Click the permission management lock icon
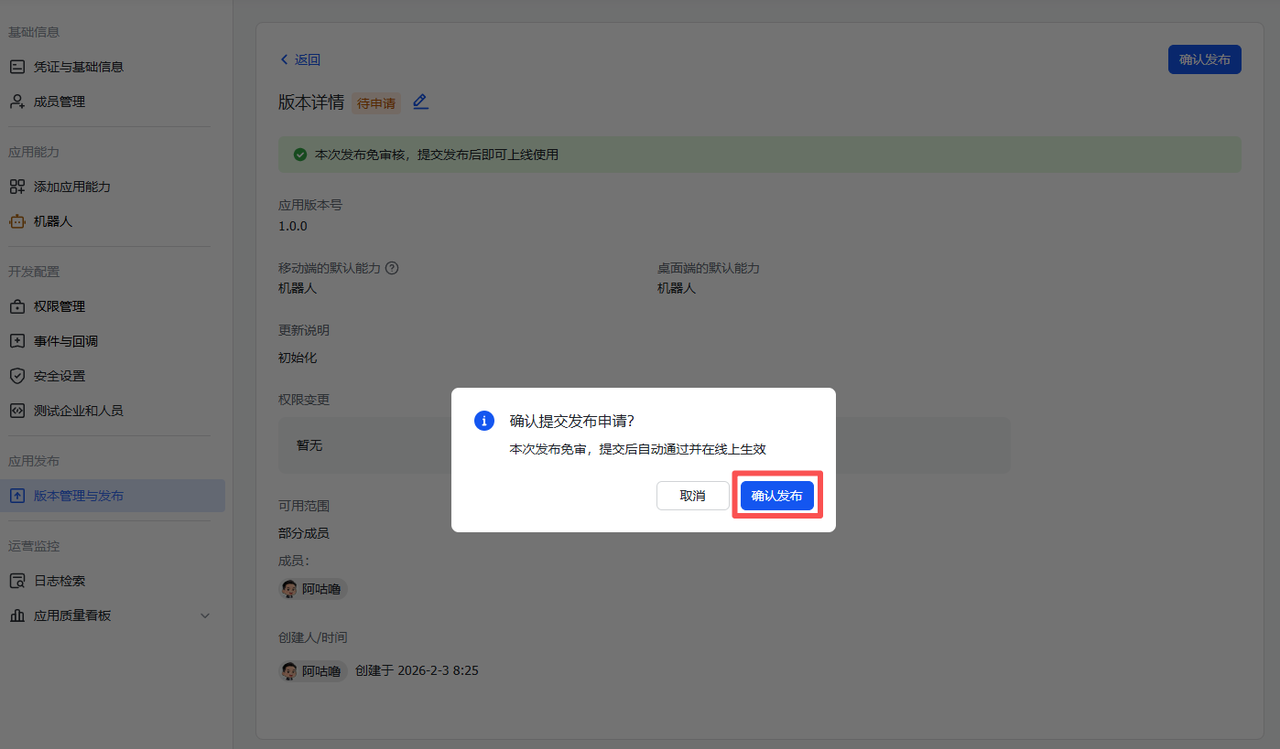The image size is (1280, 749). [17, 307]
